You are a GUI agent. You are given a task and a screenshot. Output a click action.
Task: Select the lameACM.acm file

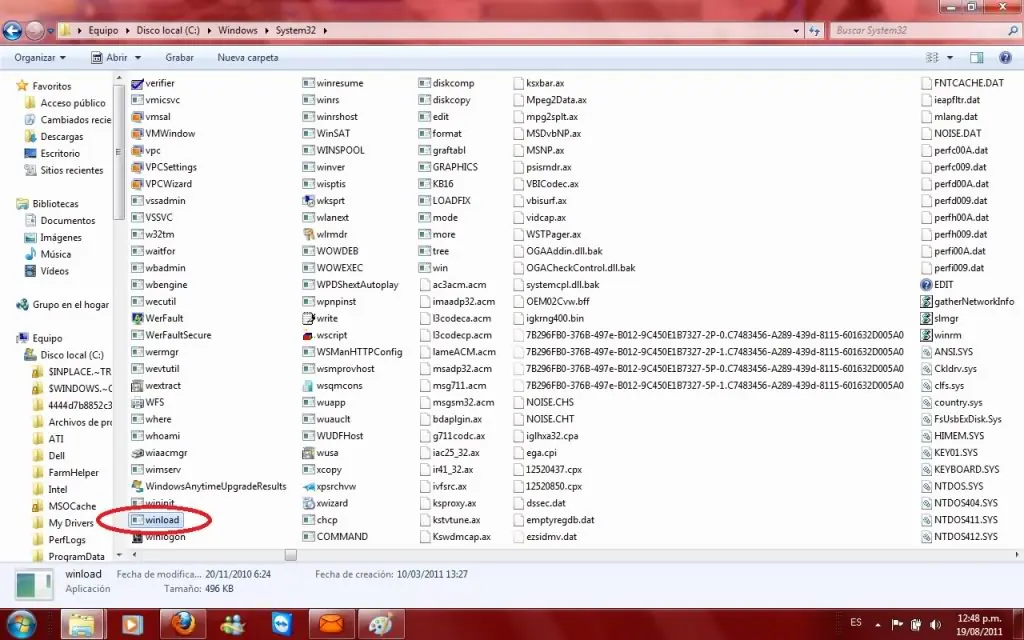(456, 352)
